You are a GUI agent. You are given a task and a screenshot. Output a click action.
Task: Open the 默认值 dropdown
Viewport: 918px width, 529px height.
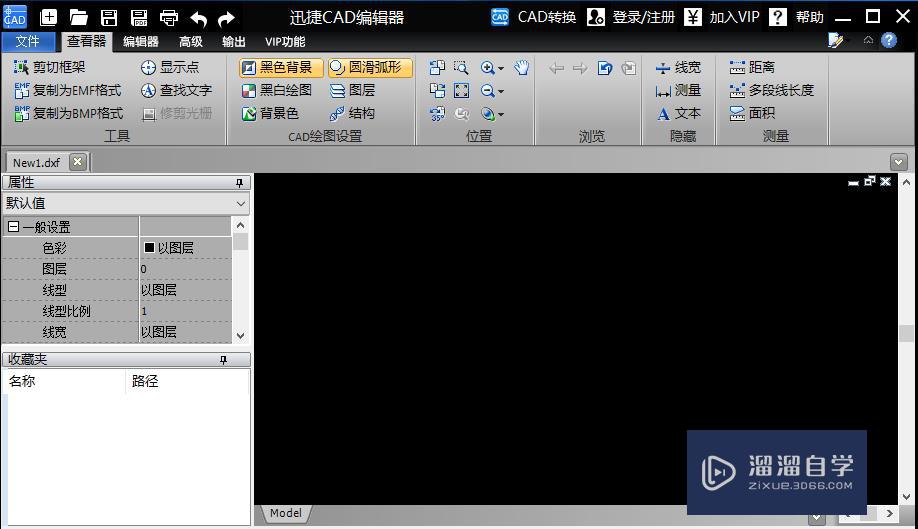126,203
